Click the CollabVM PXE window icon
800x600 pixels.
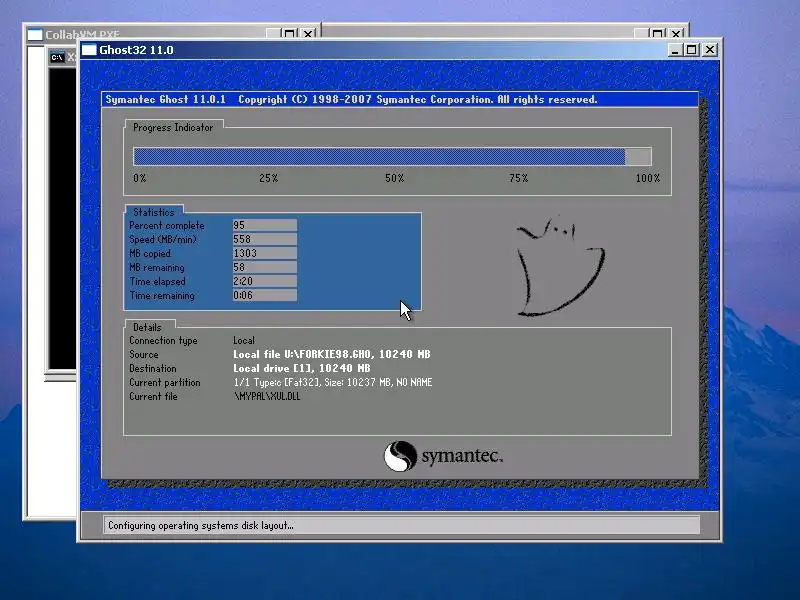click(x=35, y=35)
